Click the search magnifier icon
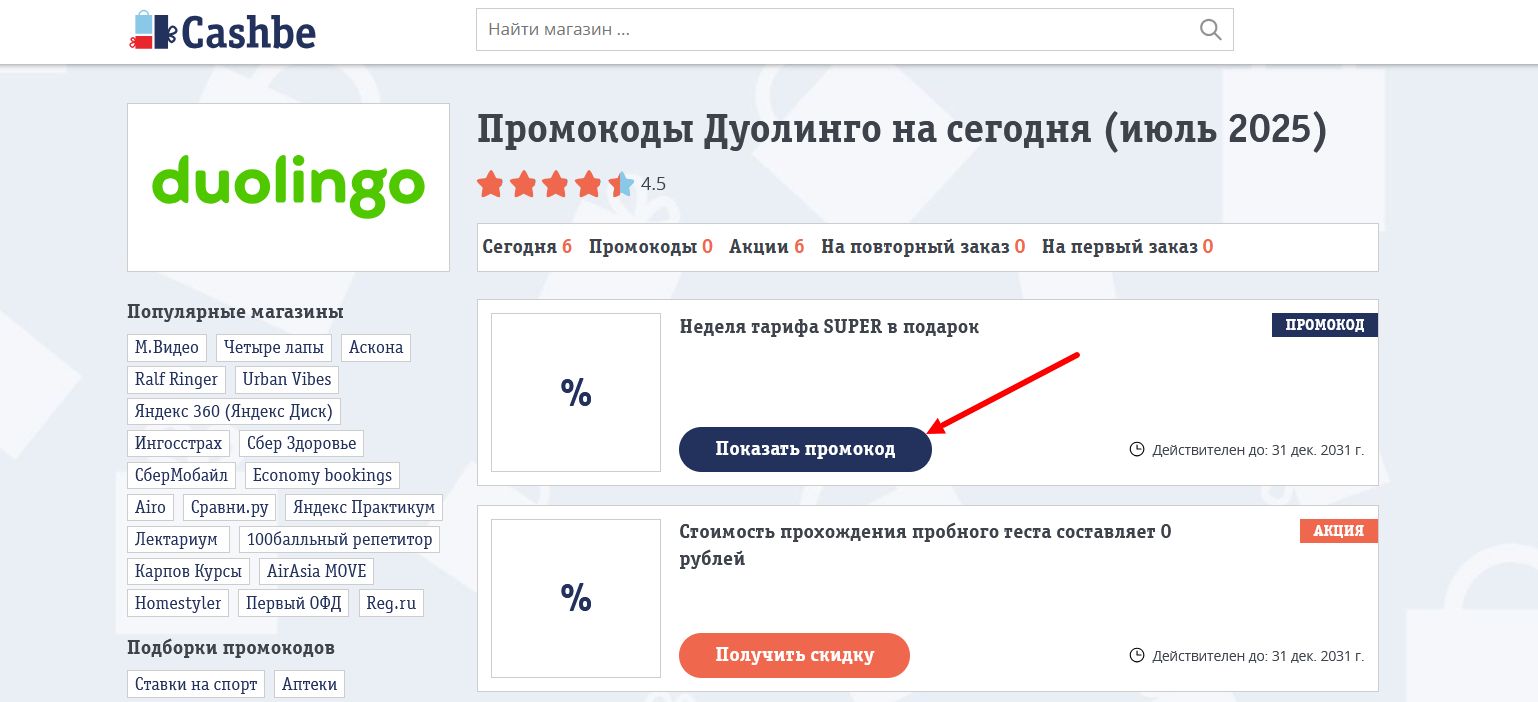 tap(1210, 29)
